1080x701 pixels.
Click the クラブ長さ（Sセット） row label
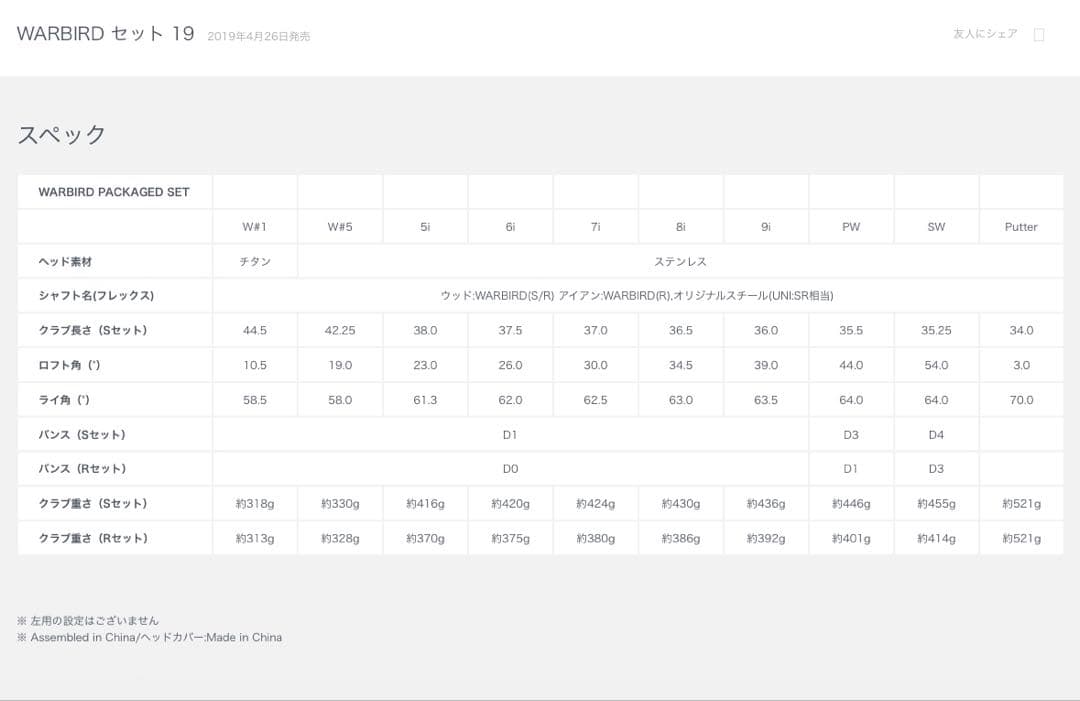[x=114, y=331]
